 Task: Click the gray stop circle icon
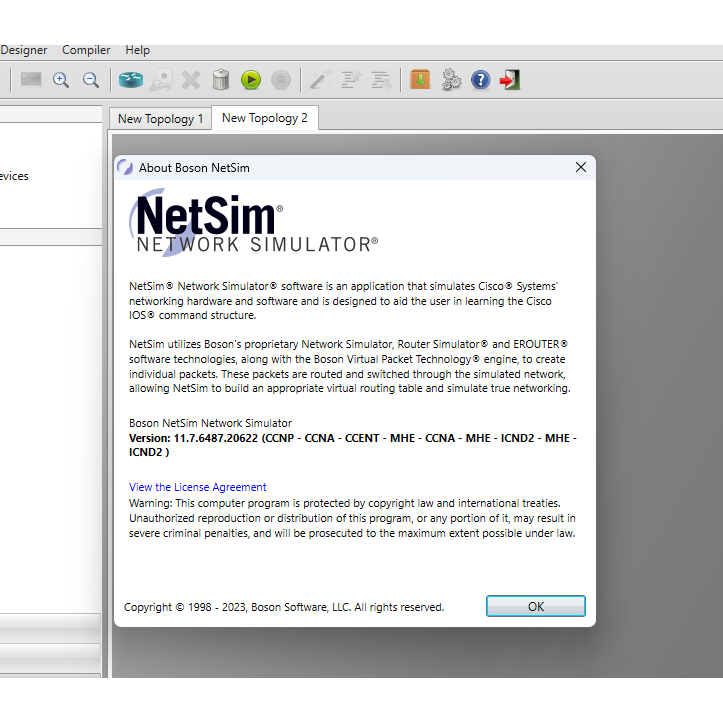[x=281, y=80]
